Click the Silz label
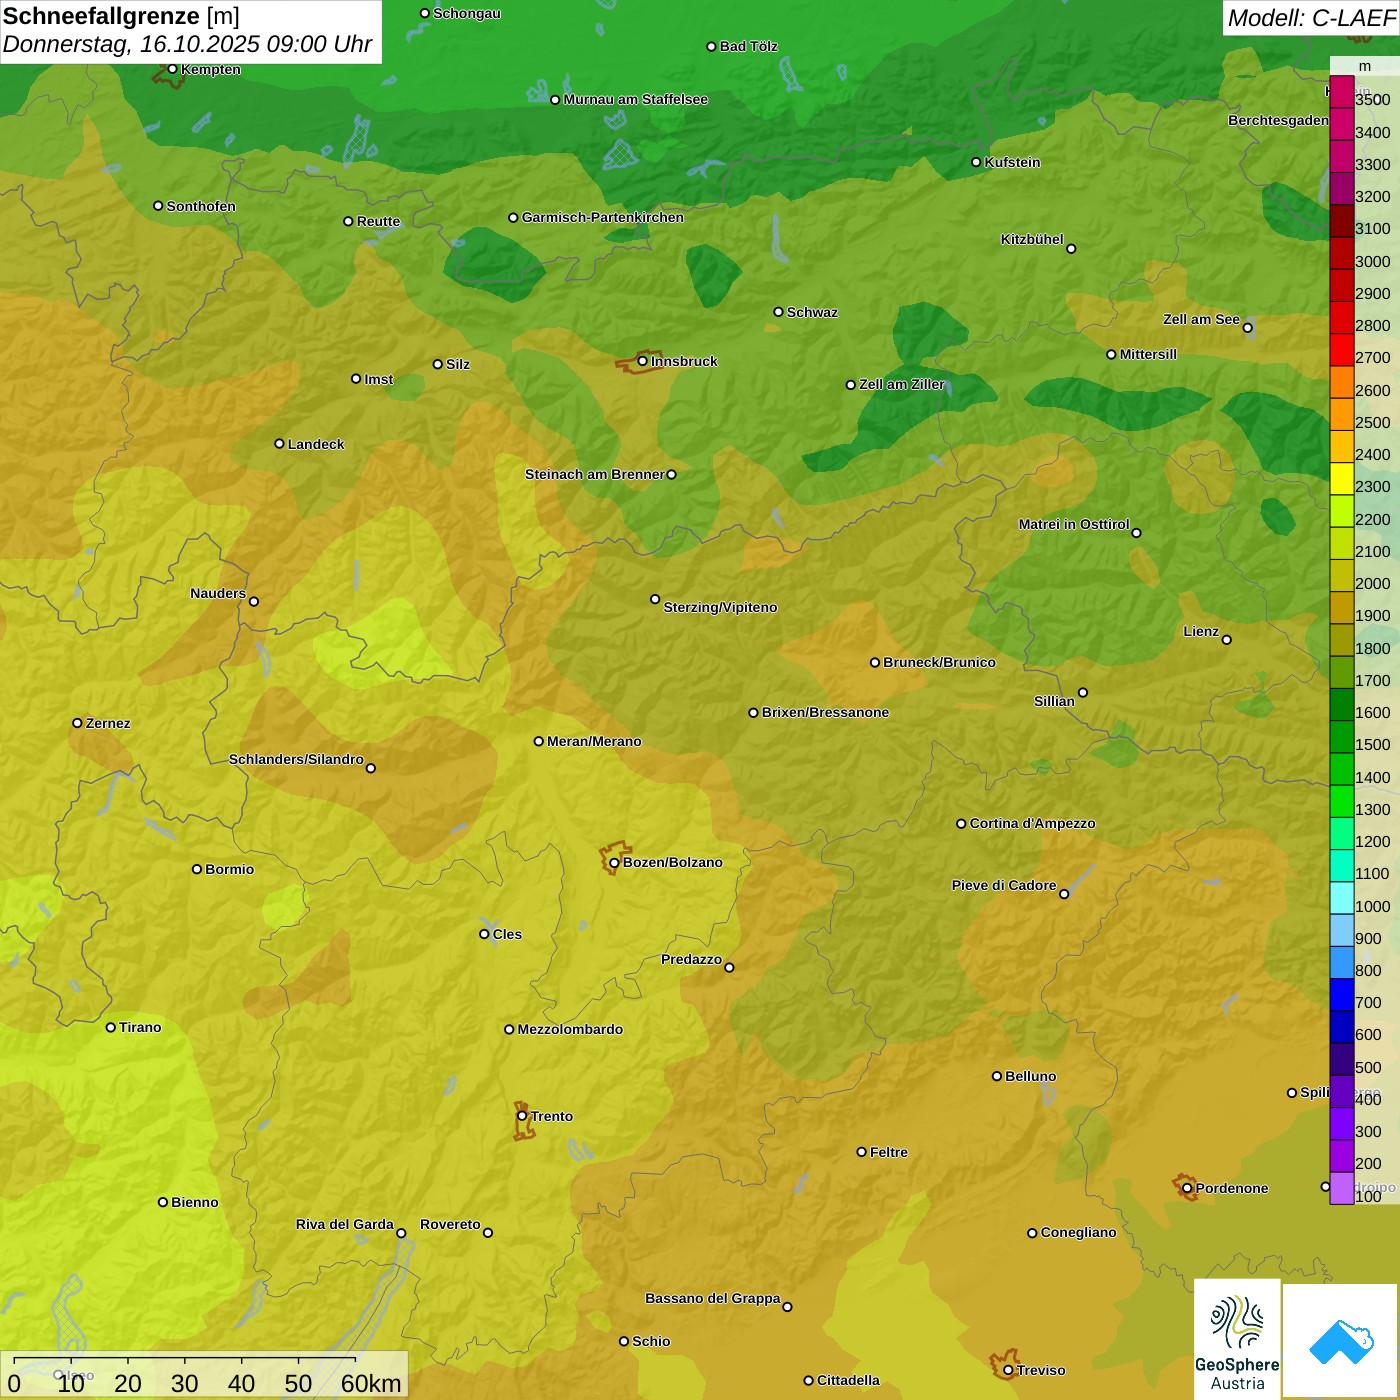1400x1400 pixels. point(458,364)
